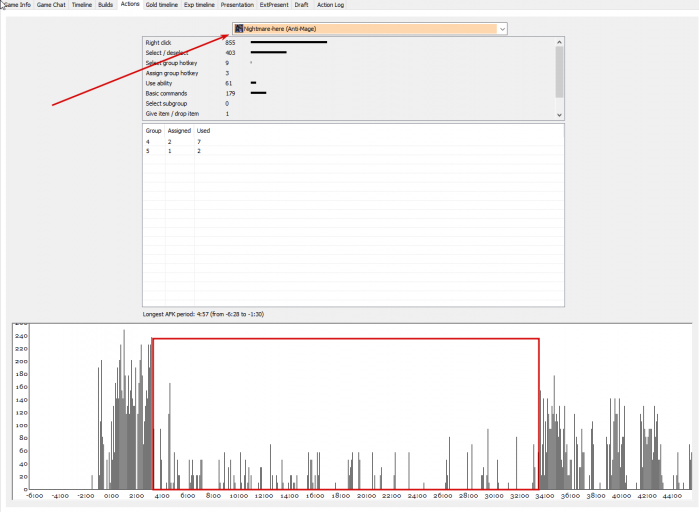Viewport: 699px width, 512px height.
Task: Switch to the Timeline tab
Action: (x=82, y=4)
